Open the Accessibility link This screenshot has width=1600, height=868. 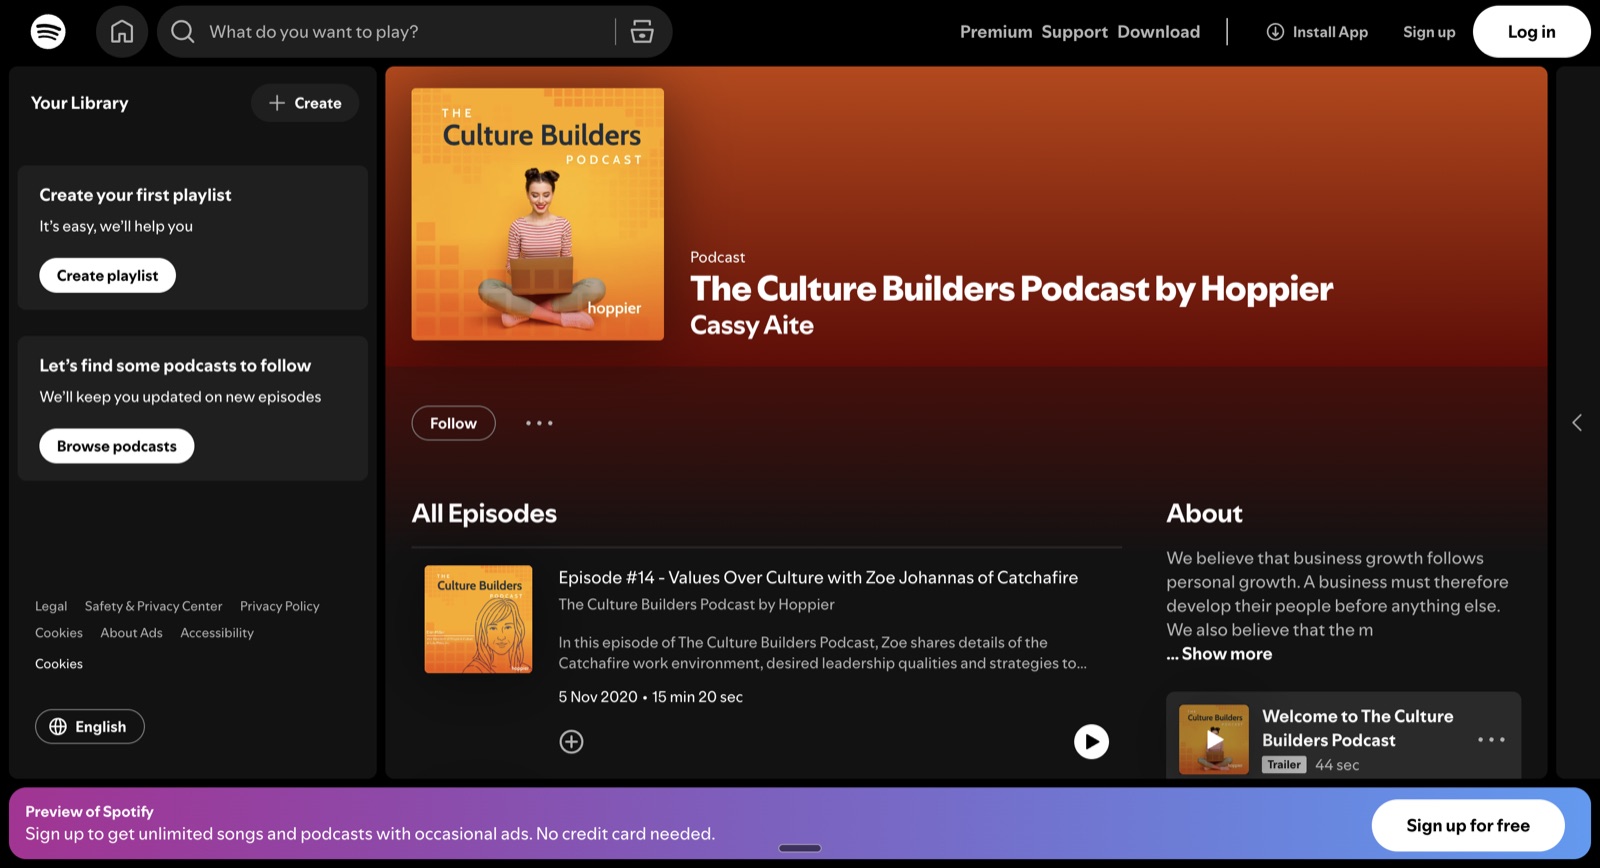[217, 633]
